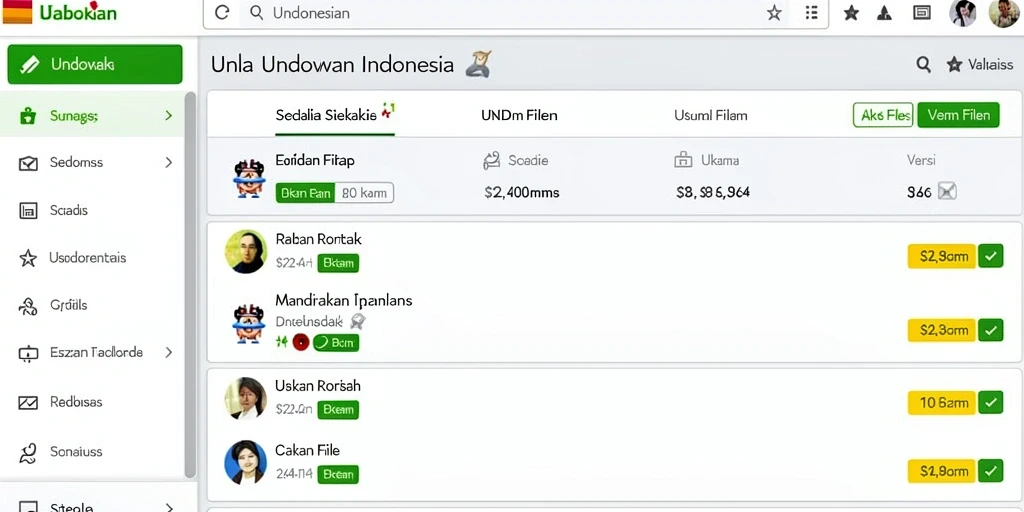Click the yellow price badge for Raban Rontak
Viewport: 1024px width, 512px height.
(942, 256)
